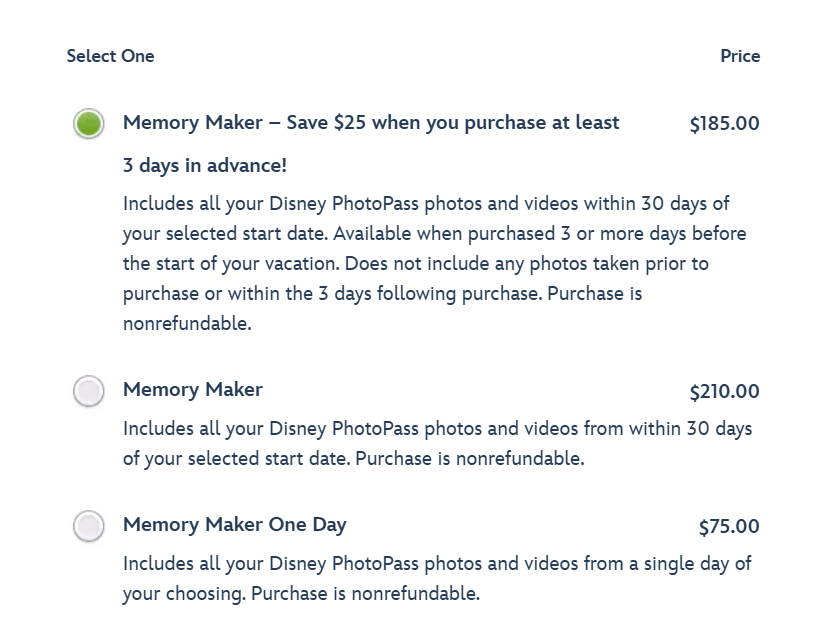Click the "Price" column header

[740, 56]
